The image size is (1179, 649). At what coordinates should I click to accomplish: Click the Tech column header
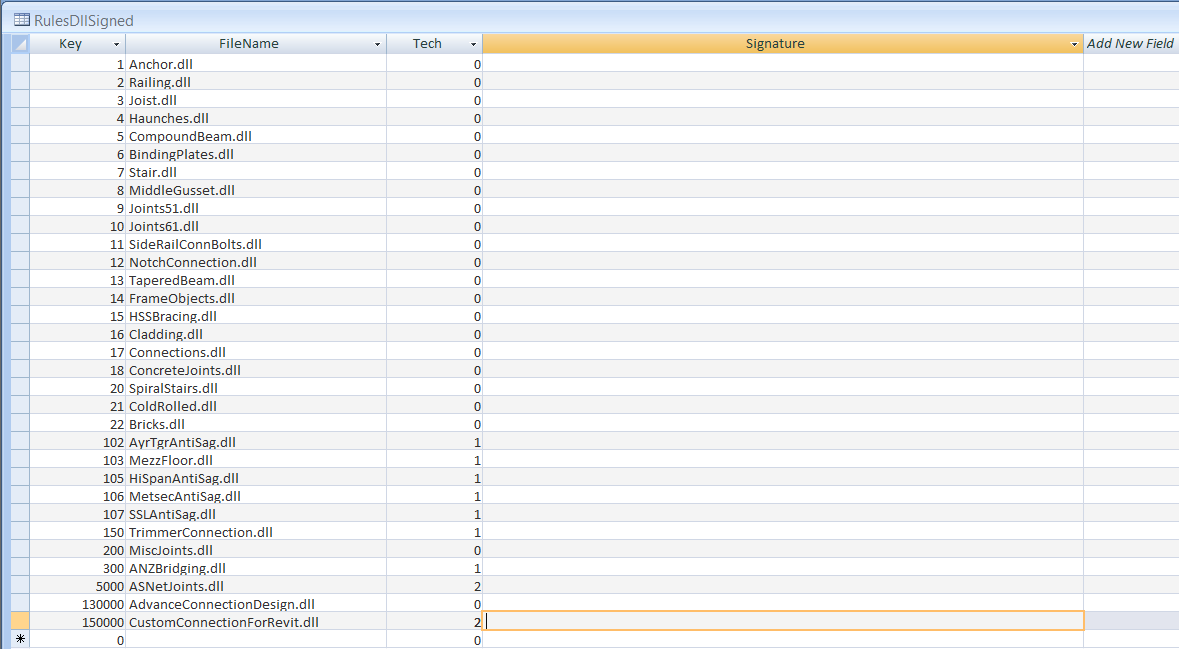427,44
